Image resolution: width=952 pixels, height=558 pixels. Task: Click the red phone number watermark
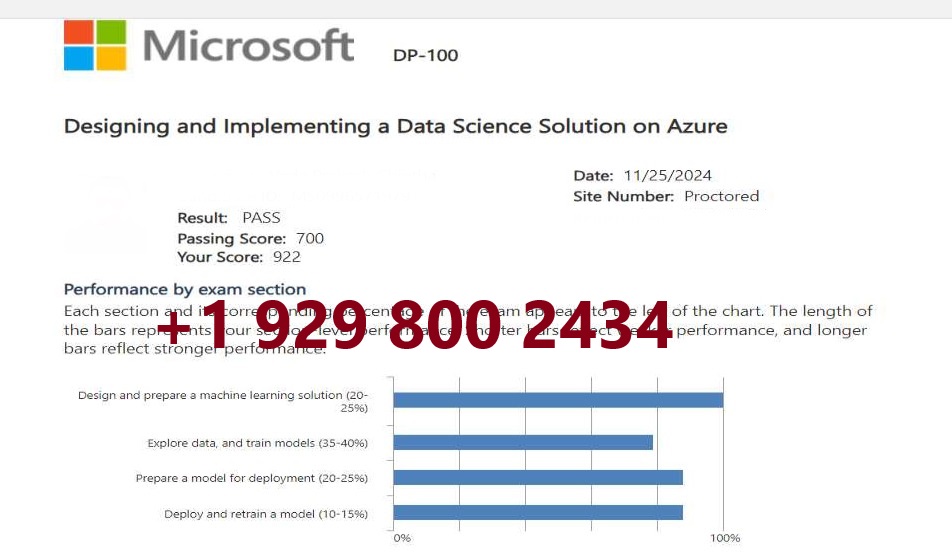(x=414, y=326)
